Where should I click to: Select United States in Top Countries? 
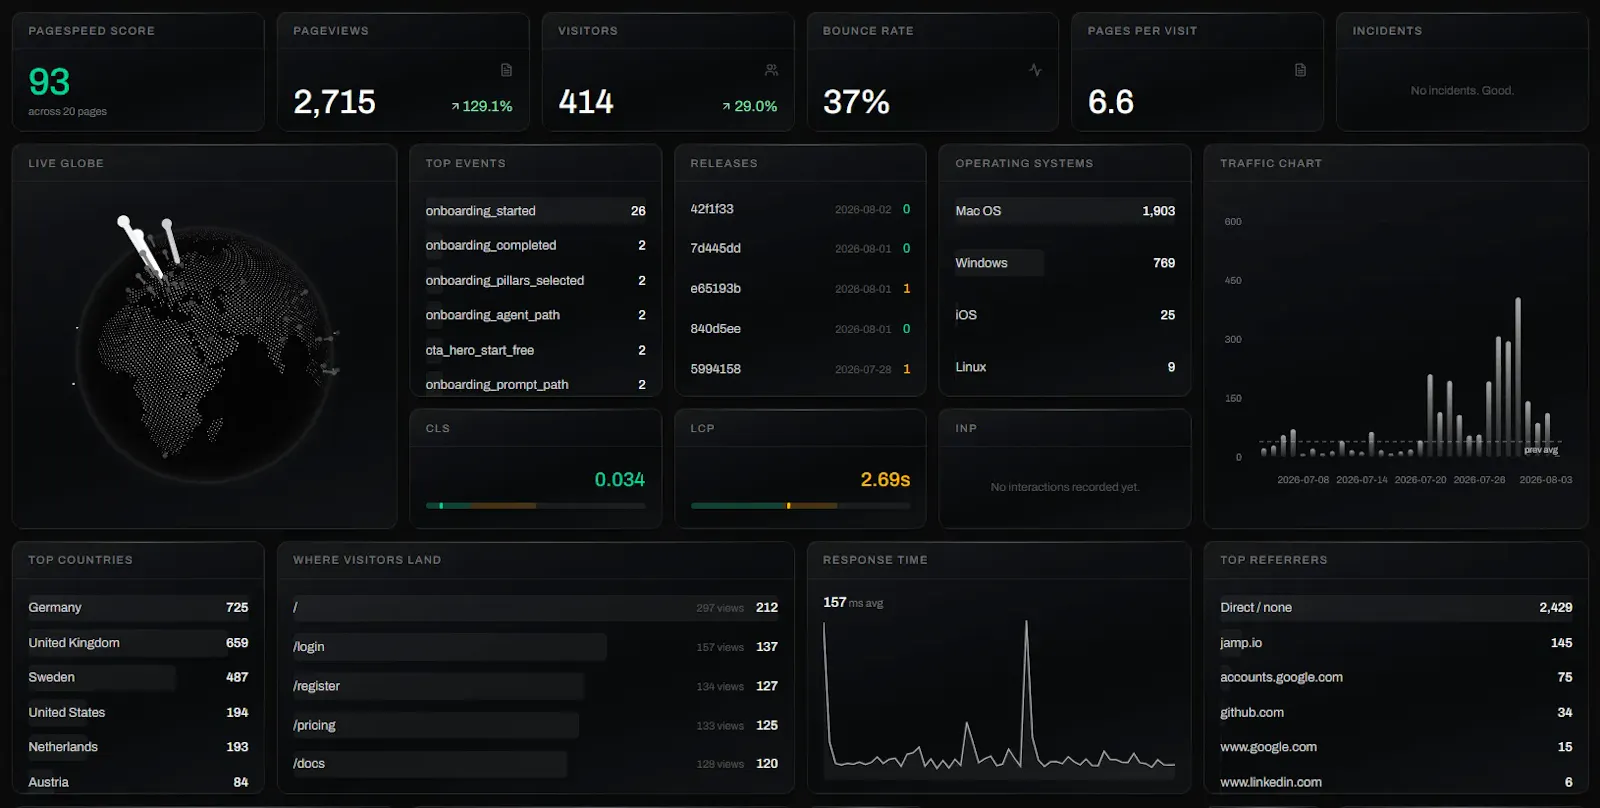pos(138,712)
